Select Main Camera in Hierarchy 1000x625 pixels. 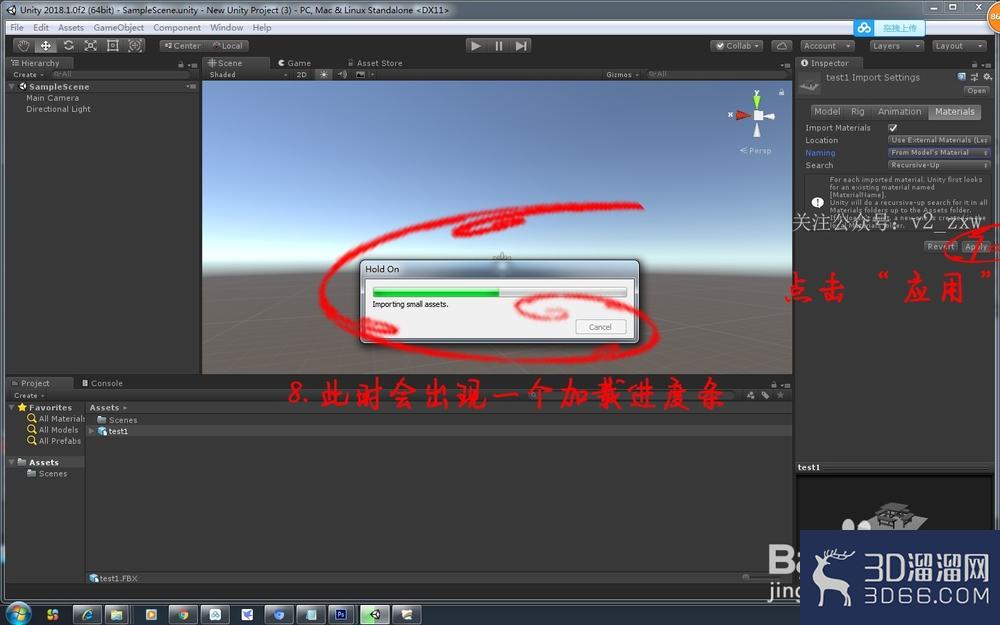pos(52,98)
